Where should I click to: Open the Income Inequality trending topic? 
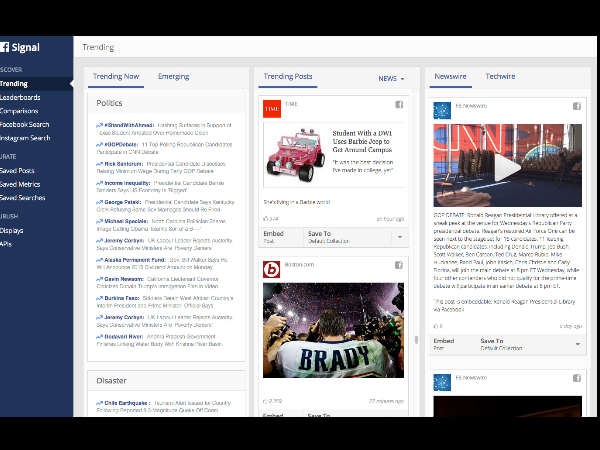coord(127,183)
